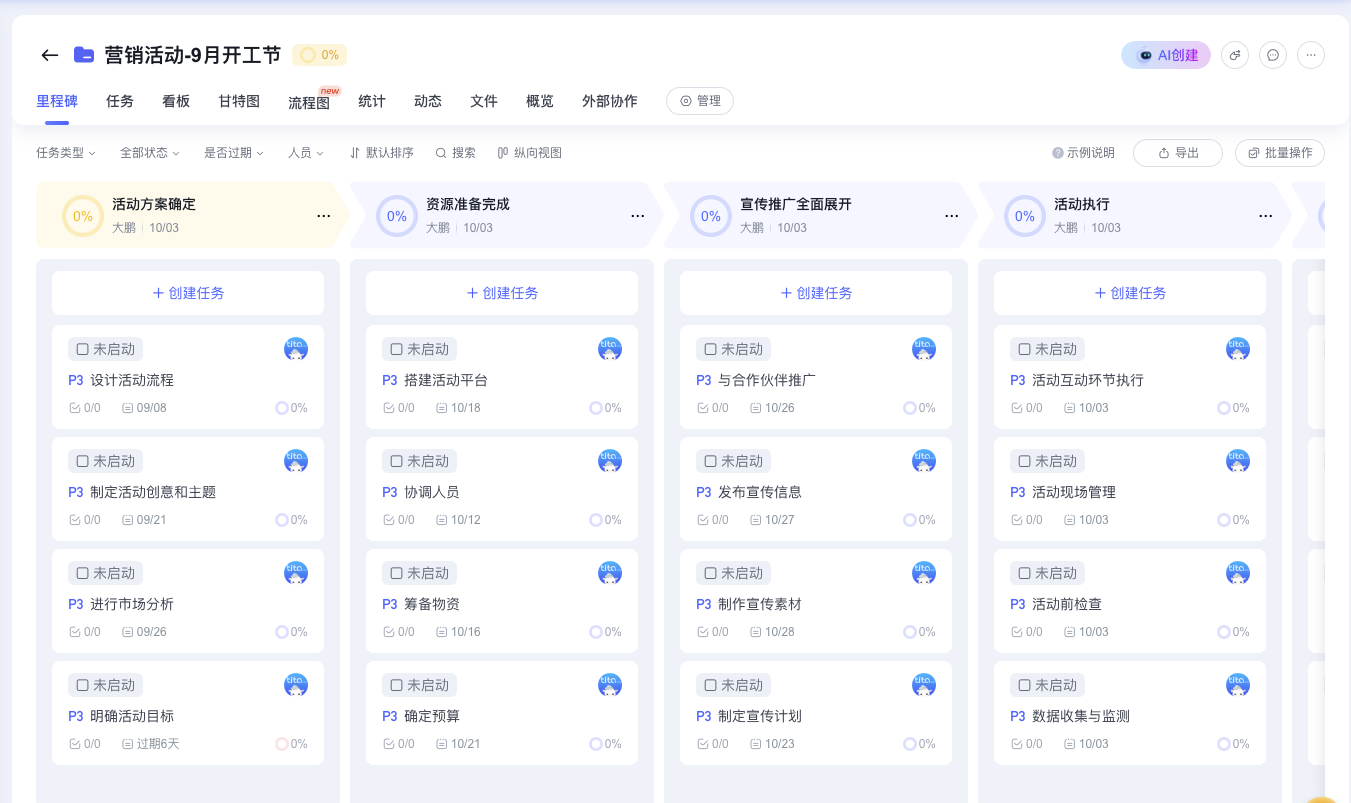Click the 0% progress ring on 活动方案确定 milestone
The image size is (1351, 803).
click(x=82, y=215)
